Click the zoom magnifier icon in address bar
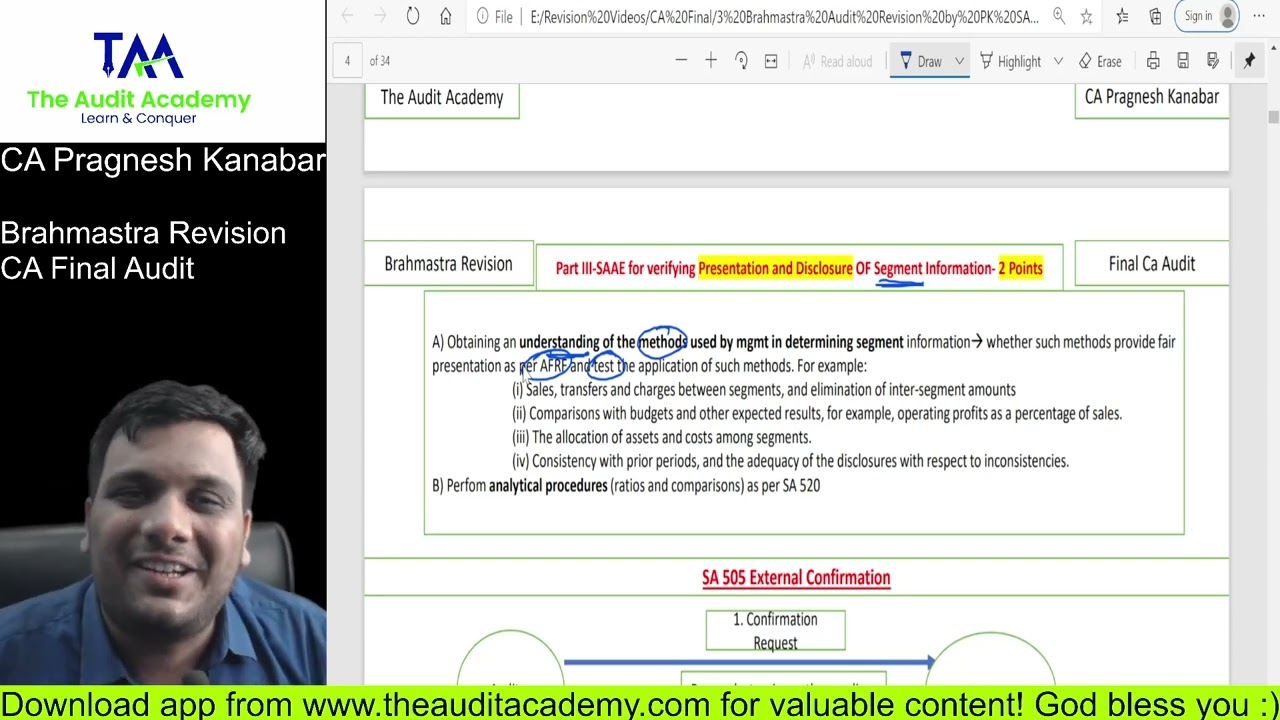Viewport: 1280px width, 720px height. (1059, 16)
